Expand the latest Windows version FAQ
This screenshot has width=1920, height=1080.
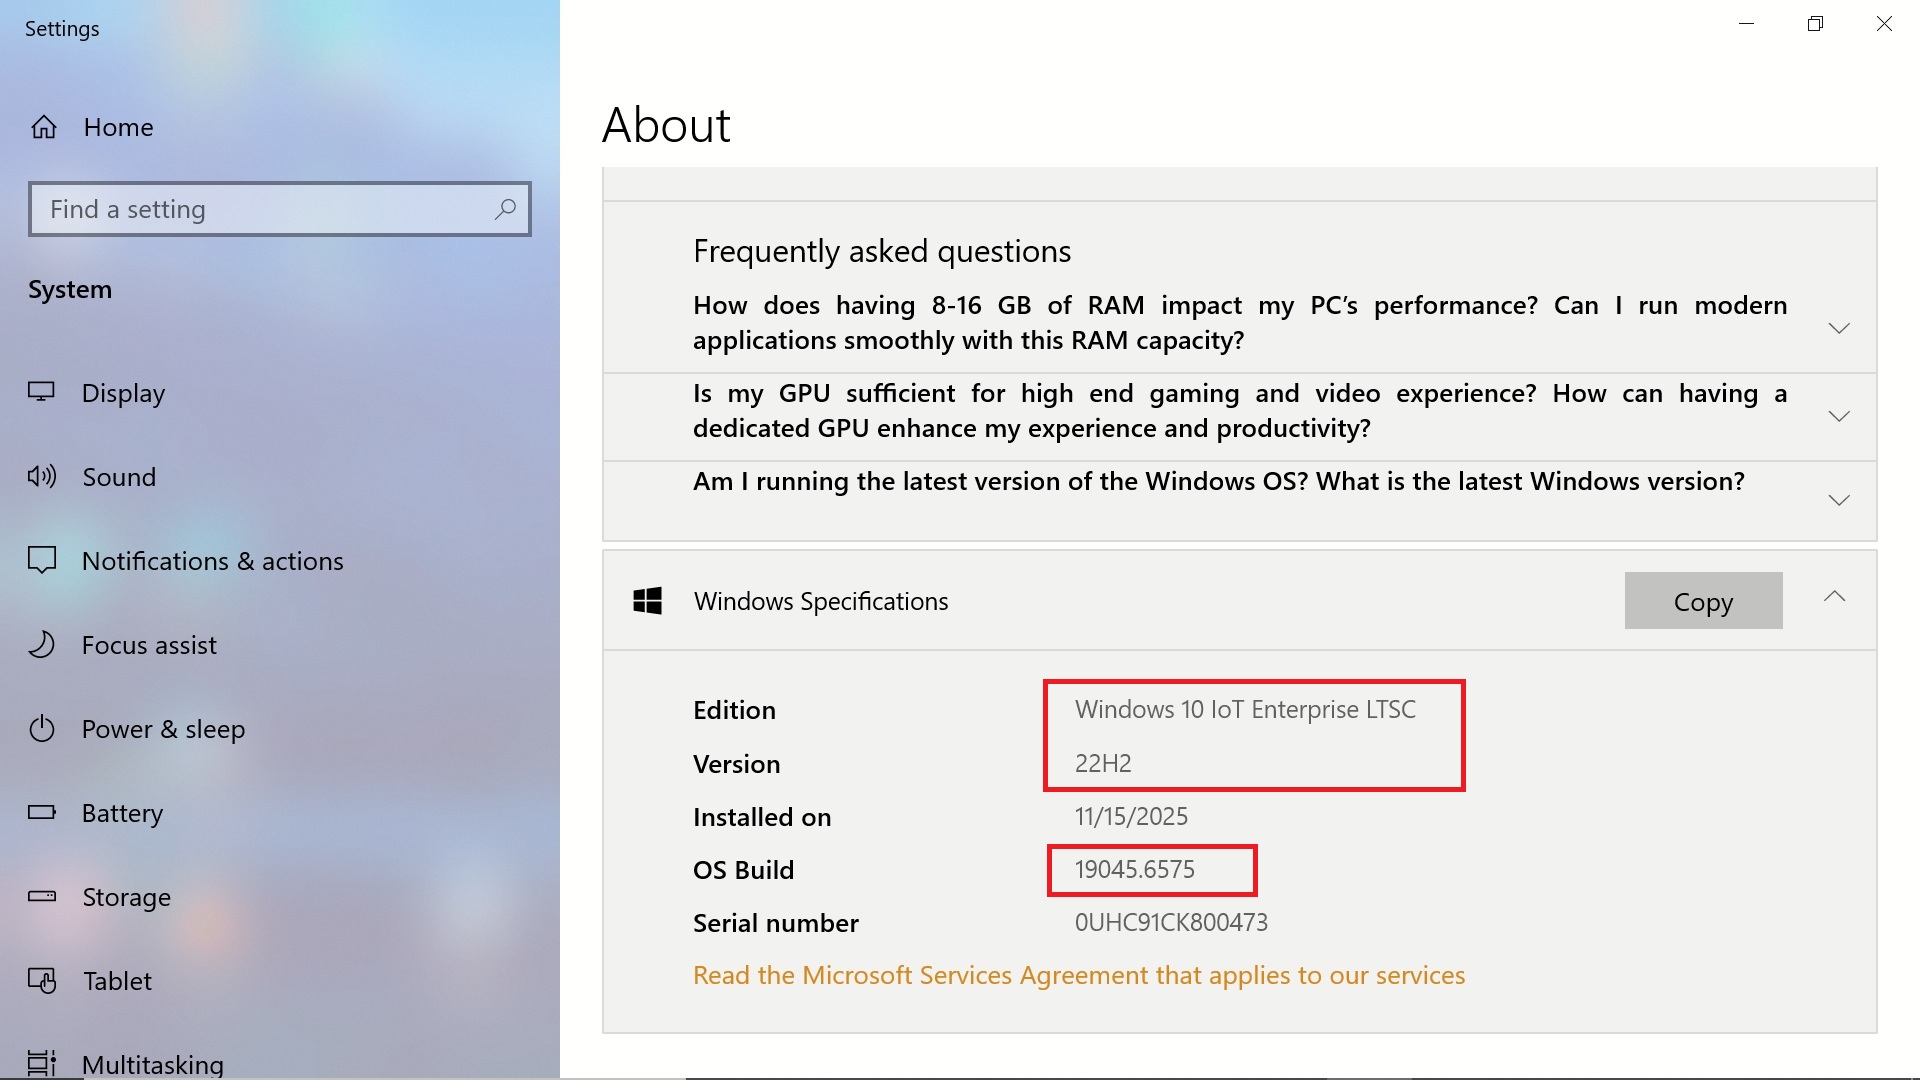[x=1838, y=500]
